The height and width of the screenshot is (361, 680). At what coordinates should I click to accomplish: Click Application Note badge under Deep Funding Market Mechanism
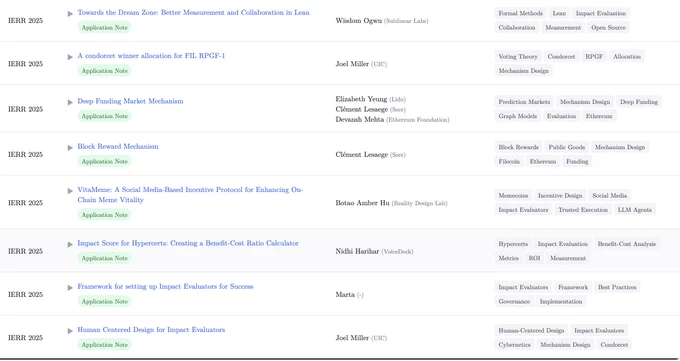pyautogui.click(x=105, y=116)
